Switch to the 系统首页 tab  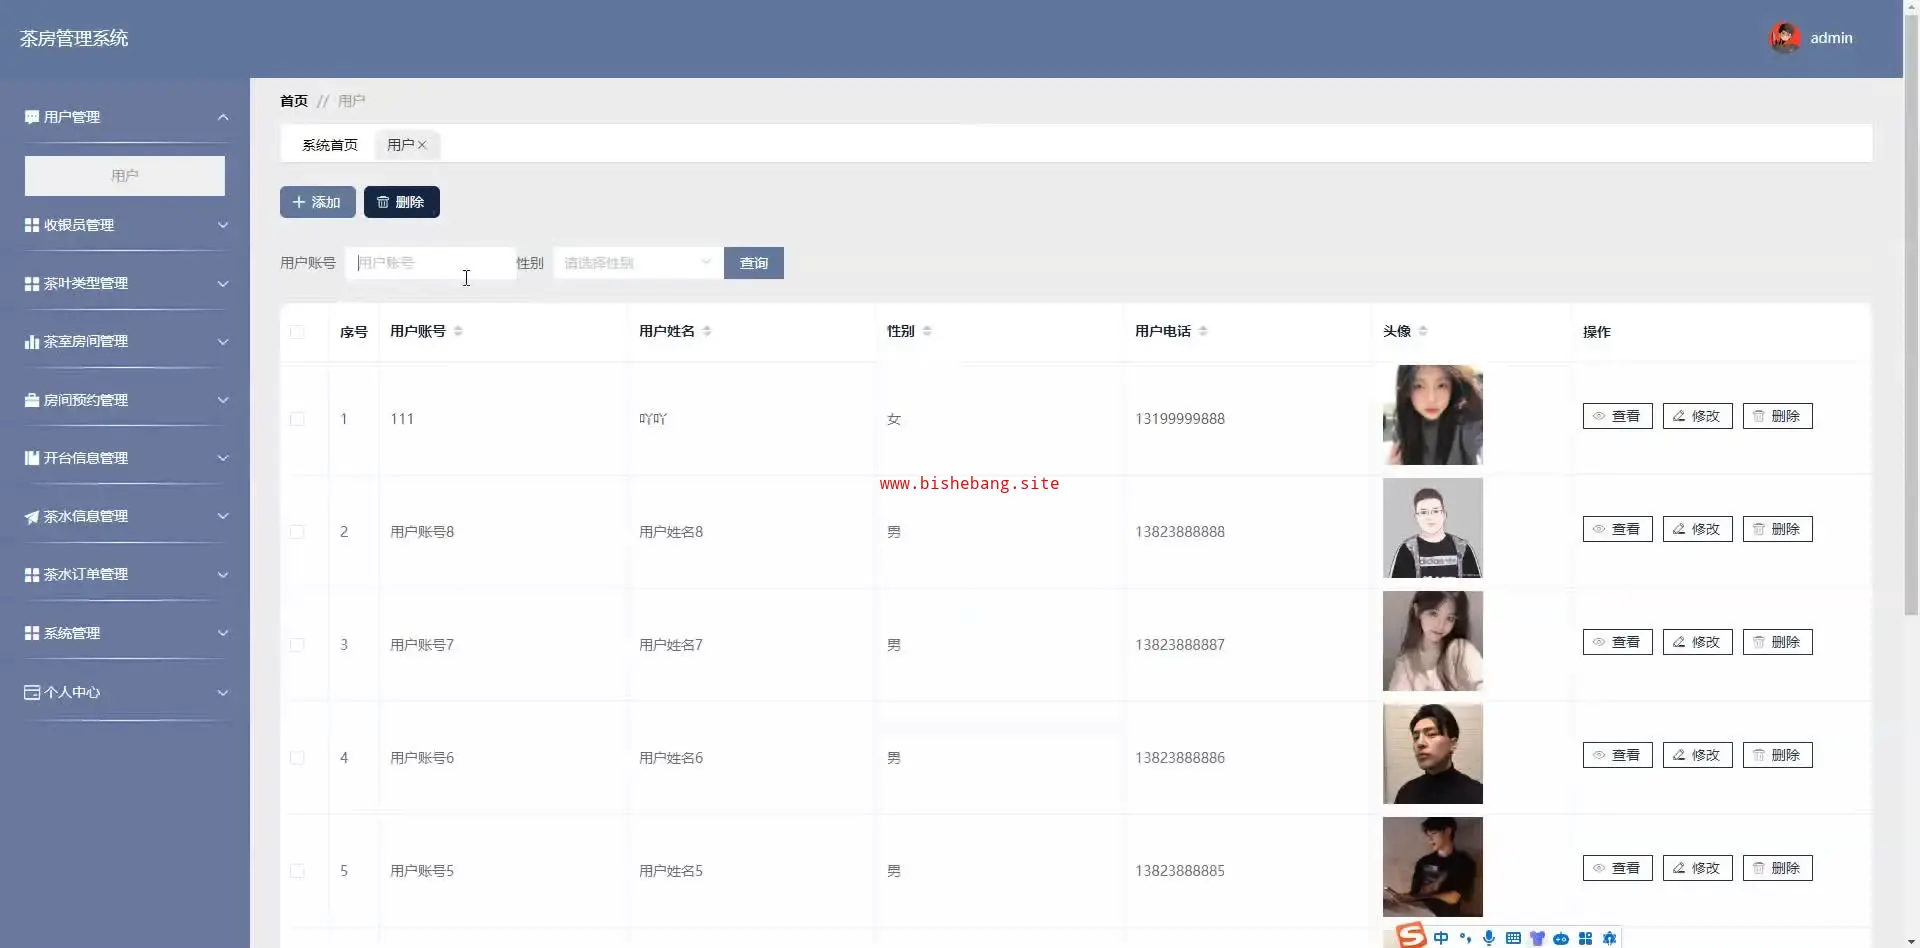click(329, 145)
